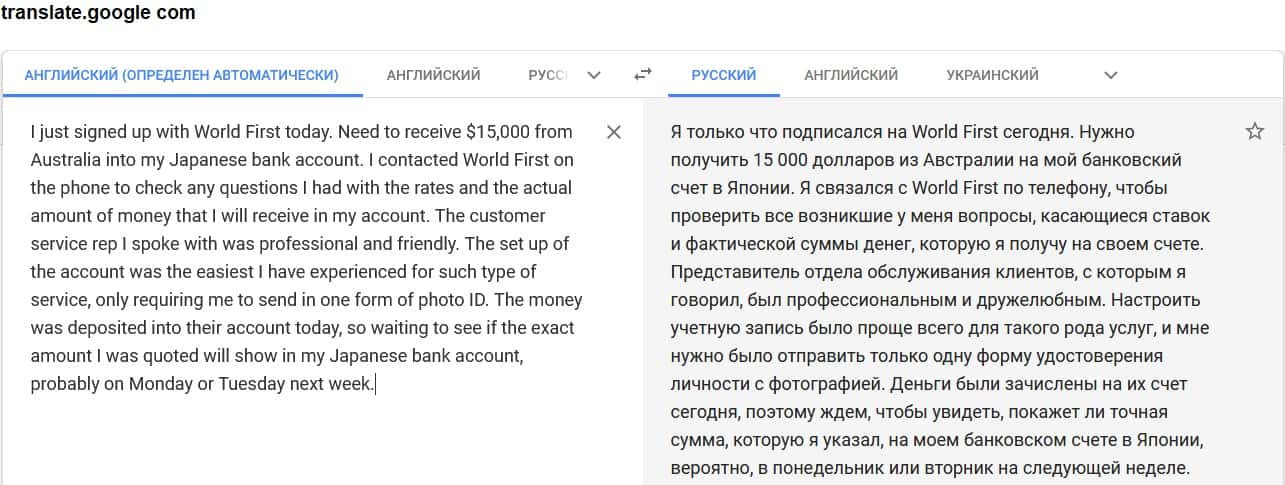
Task: Clear the source text with X
Action: [614, 132]
